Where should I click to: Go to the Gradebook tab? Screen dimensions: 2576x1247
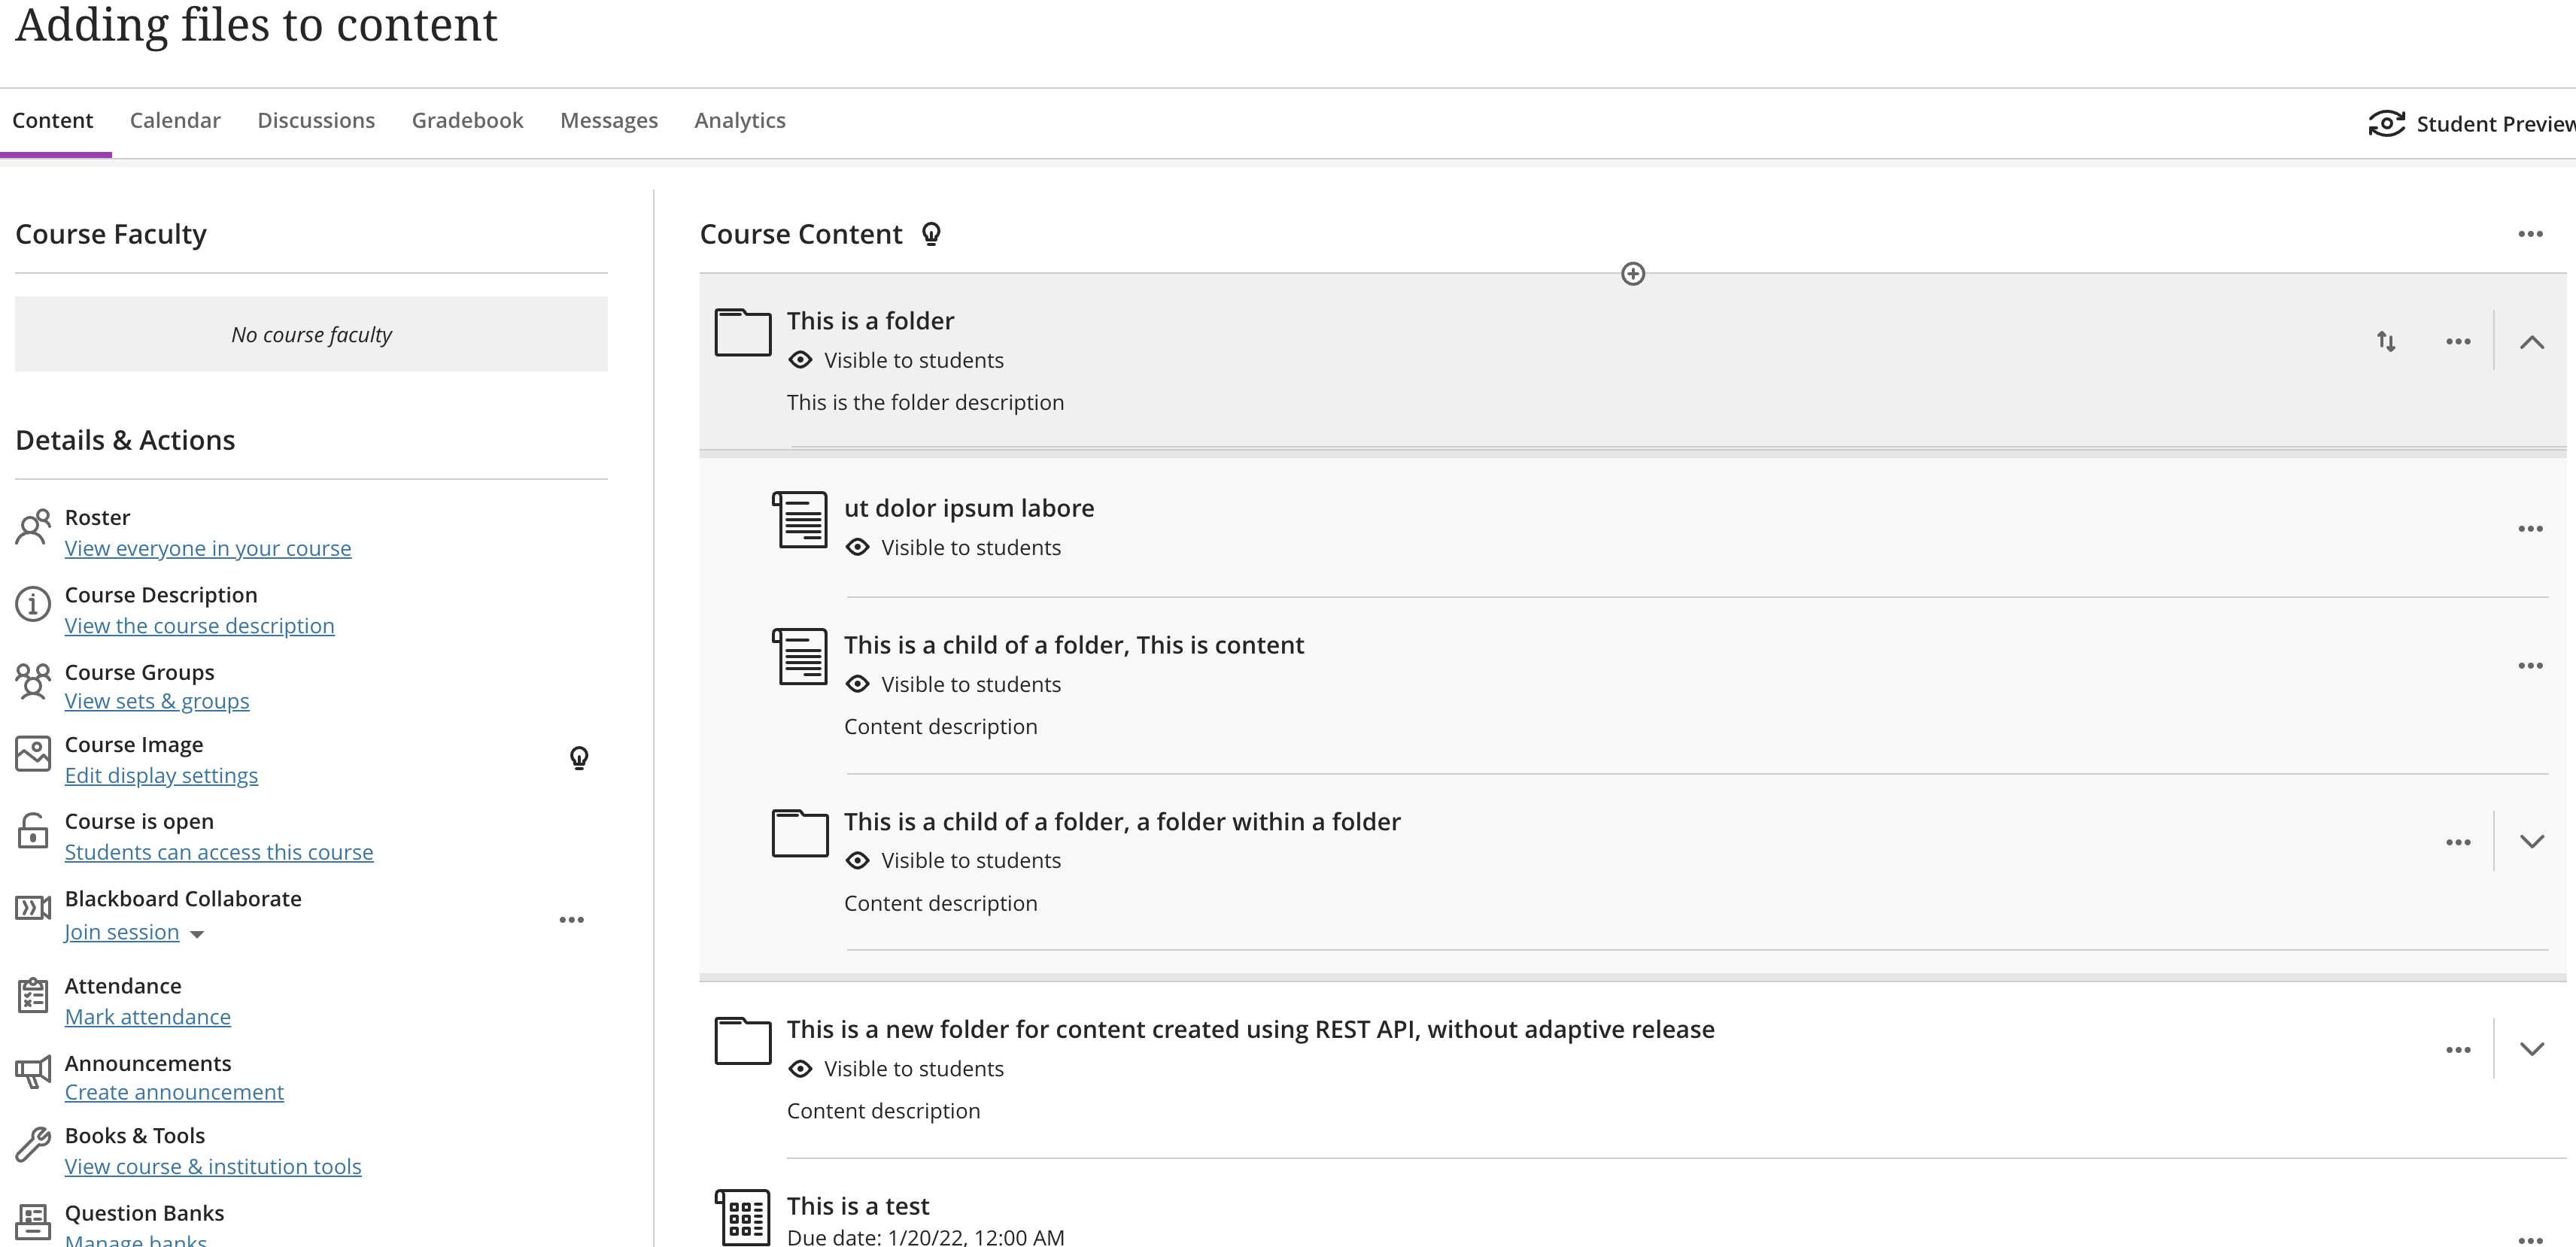click(467, 121)
